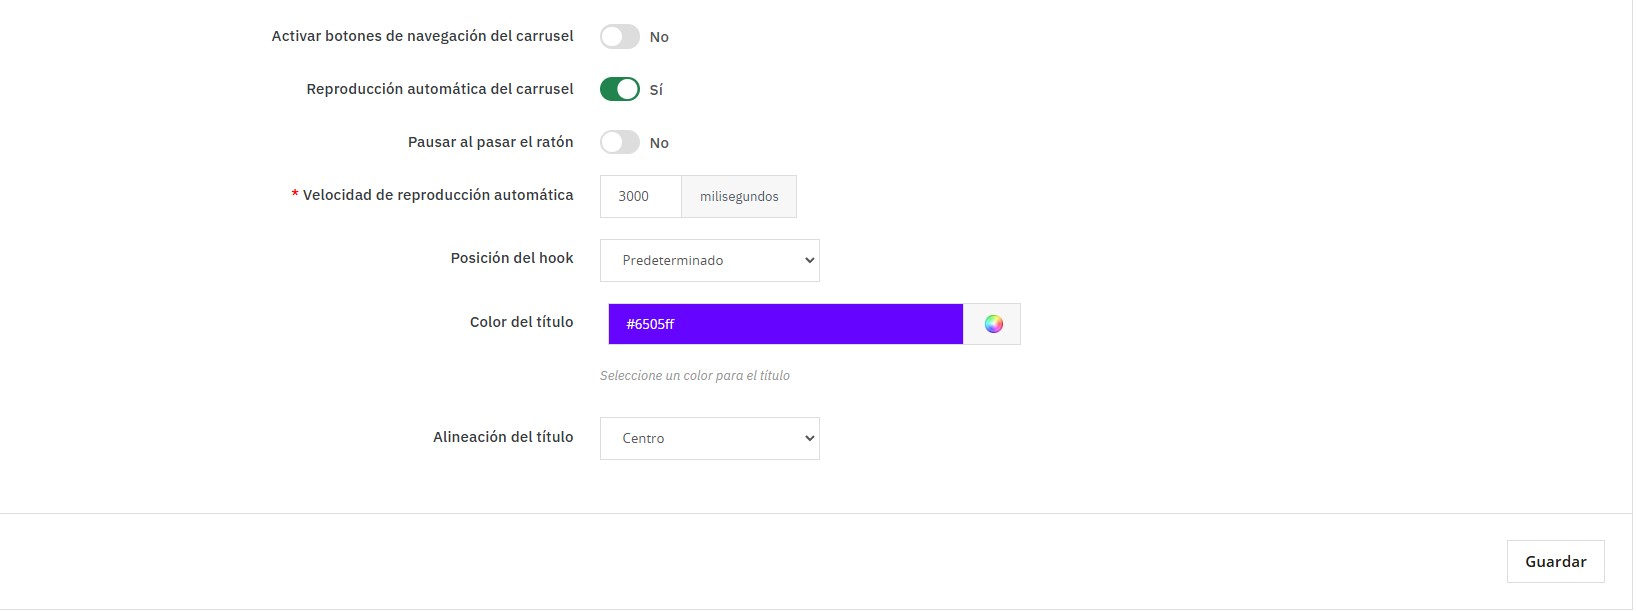Click the Pausar al pasar el ratón label

coord(490,142)
